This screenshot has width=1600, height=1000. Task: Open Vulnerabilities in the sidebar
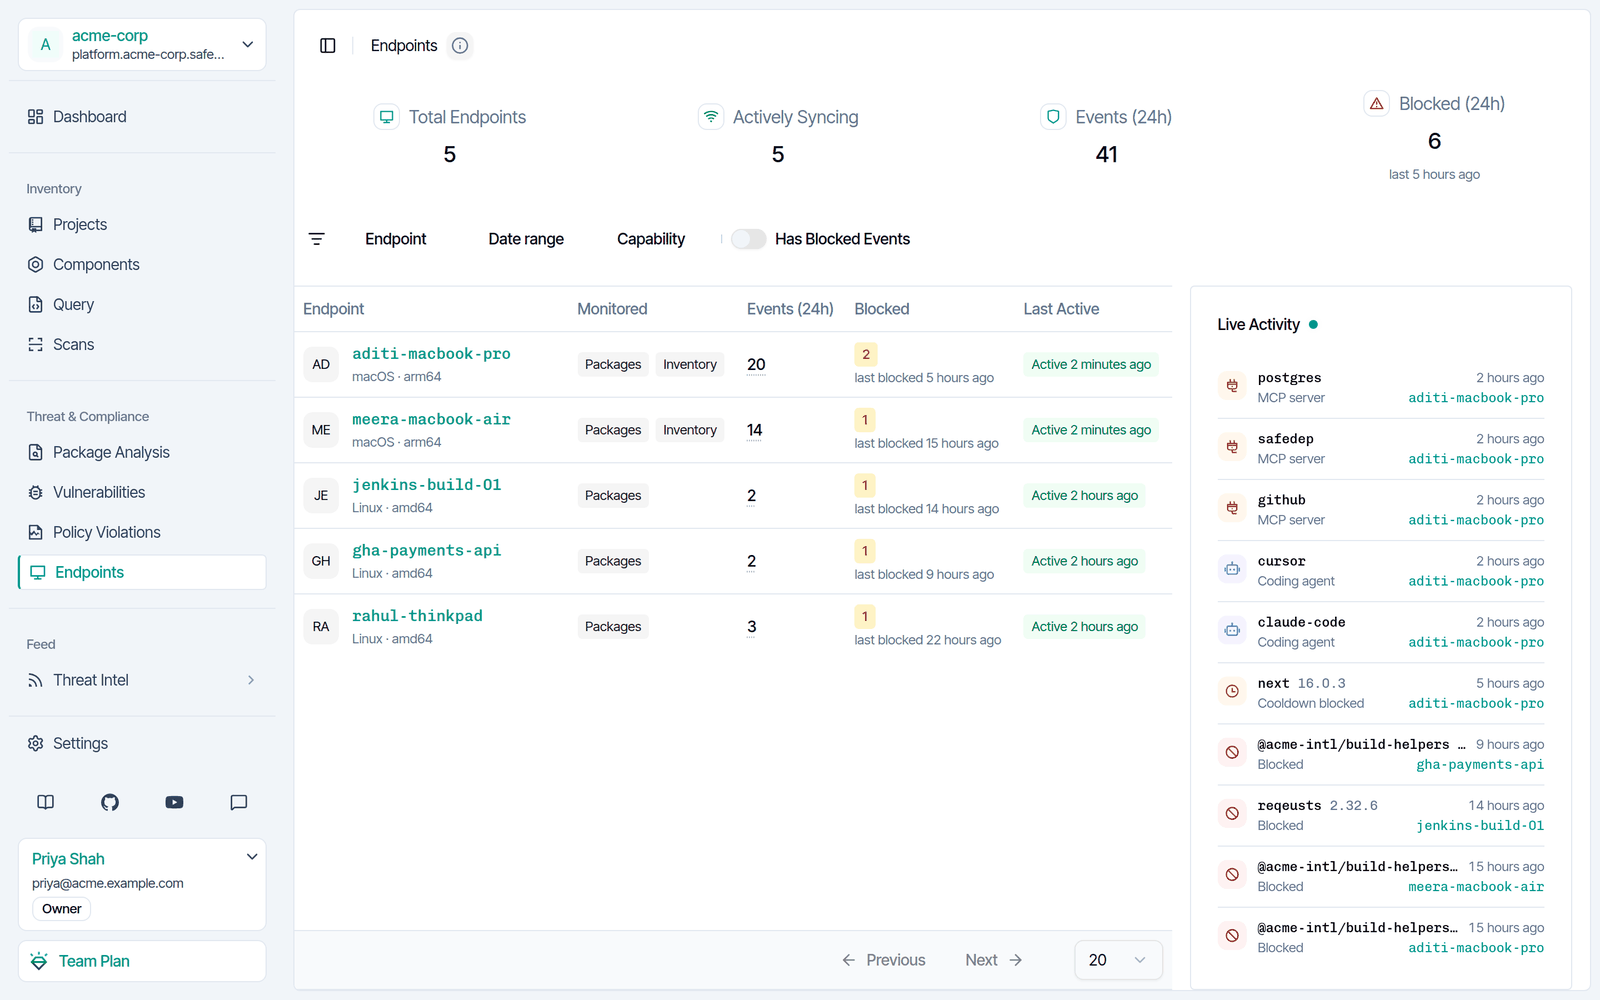tap(142, 493)
